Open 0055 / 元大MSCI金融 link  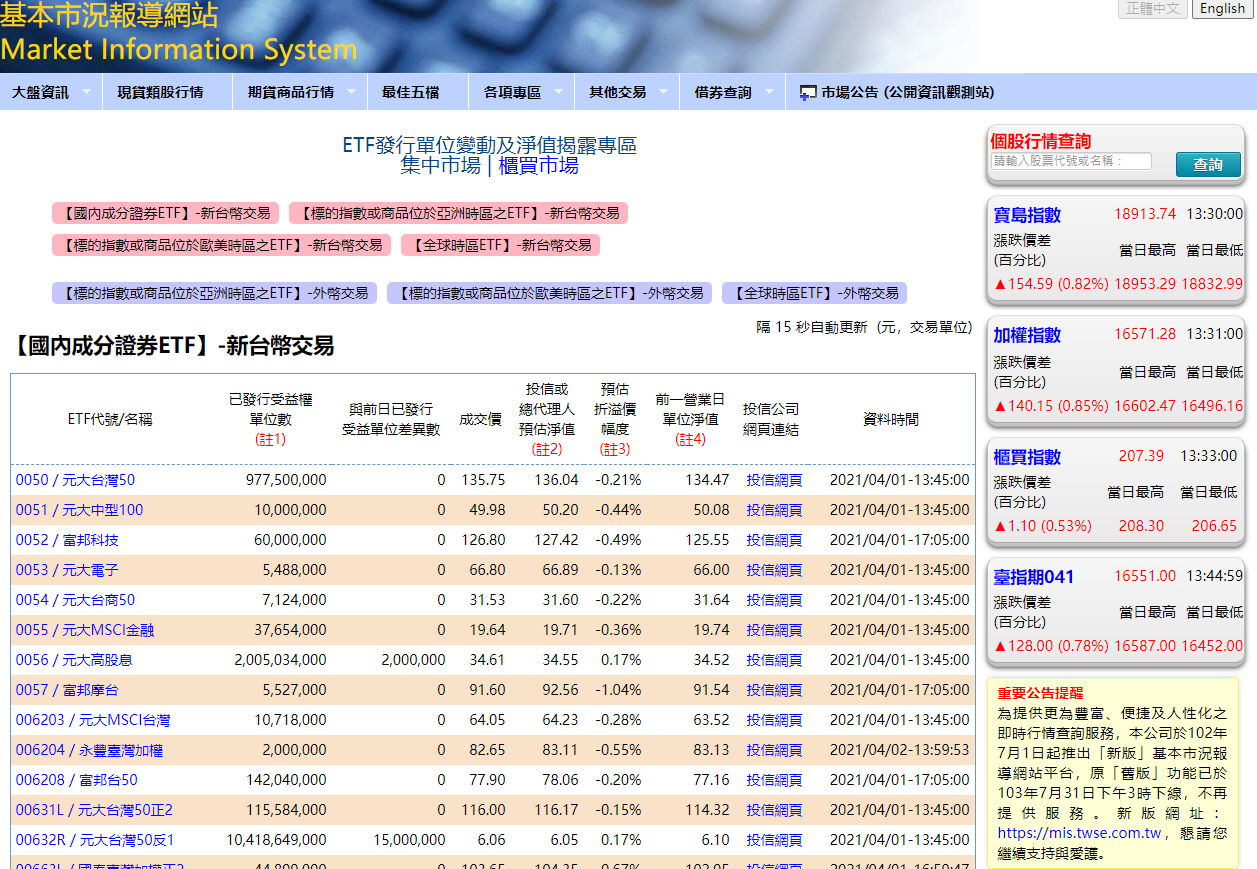85,630
